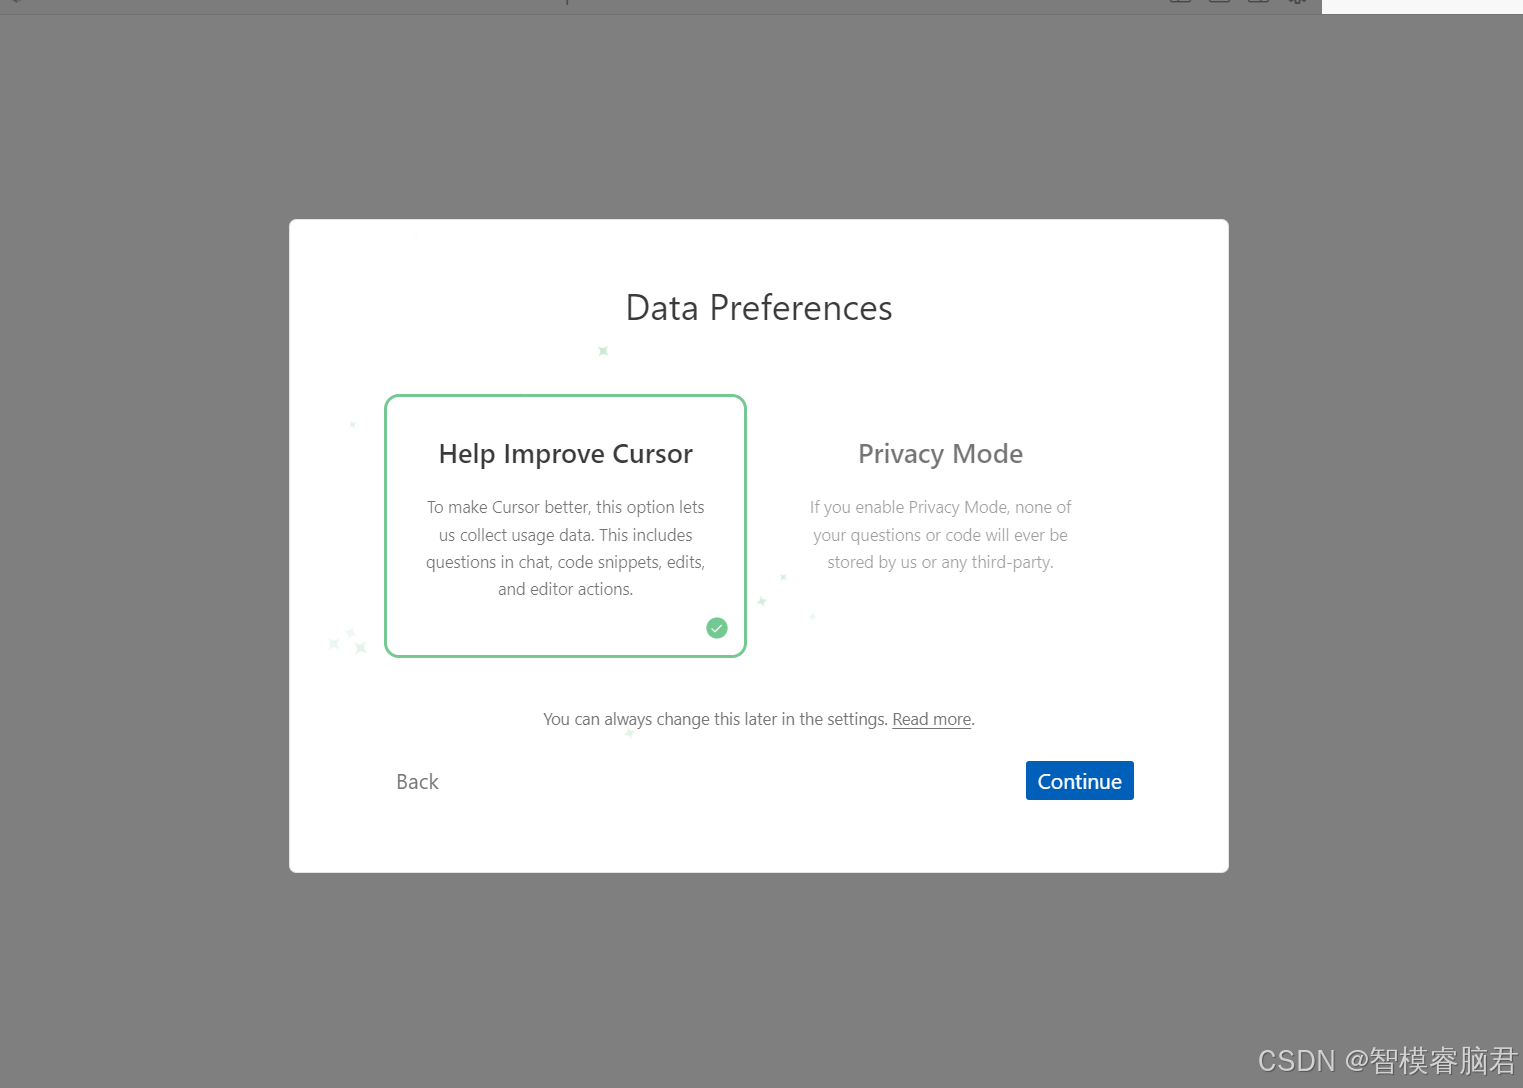Click the green checkmark badge
The height and width of the screenshot is (1088, 1523).
[x=717, y=628]
